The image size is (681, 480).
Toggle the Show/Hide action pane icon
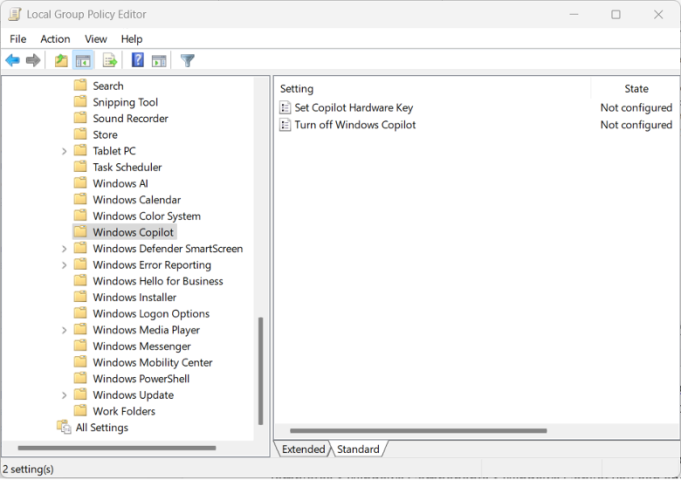click(158, 61)
